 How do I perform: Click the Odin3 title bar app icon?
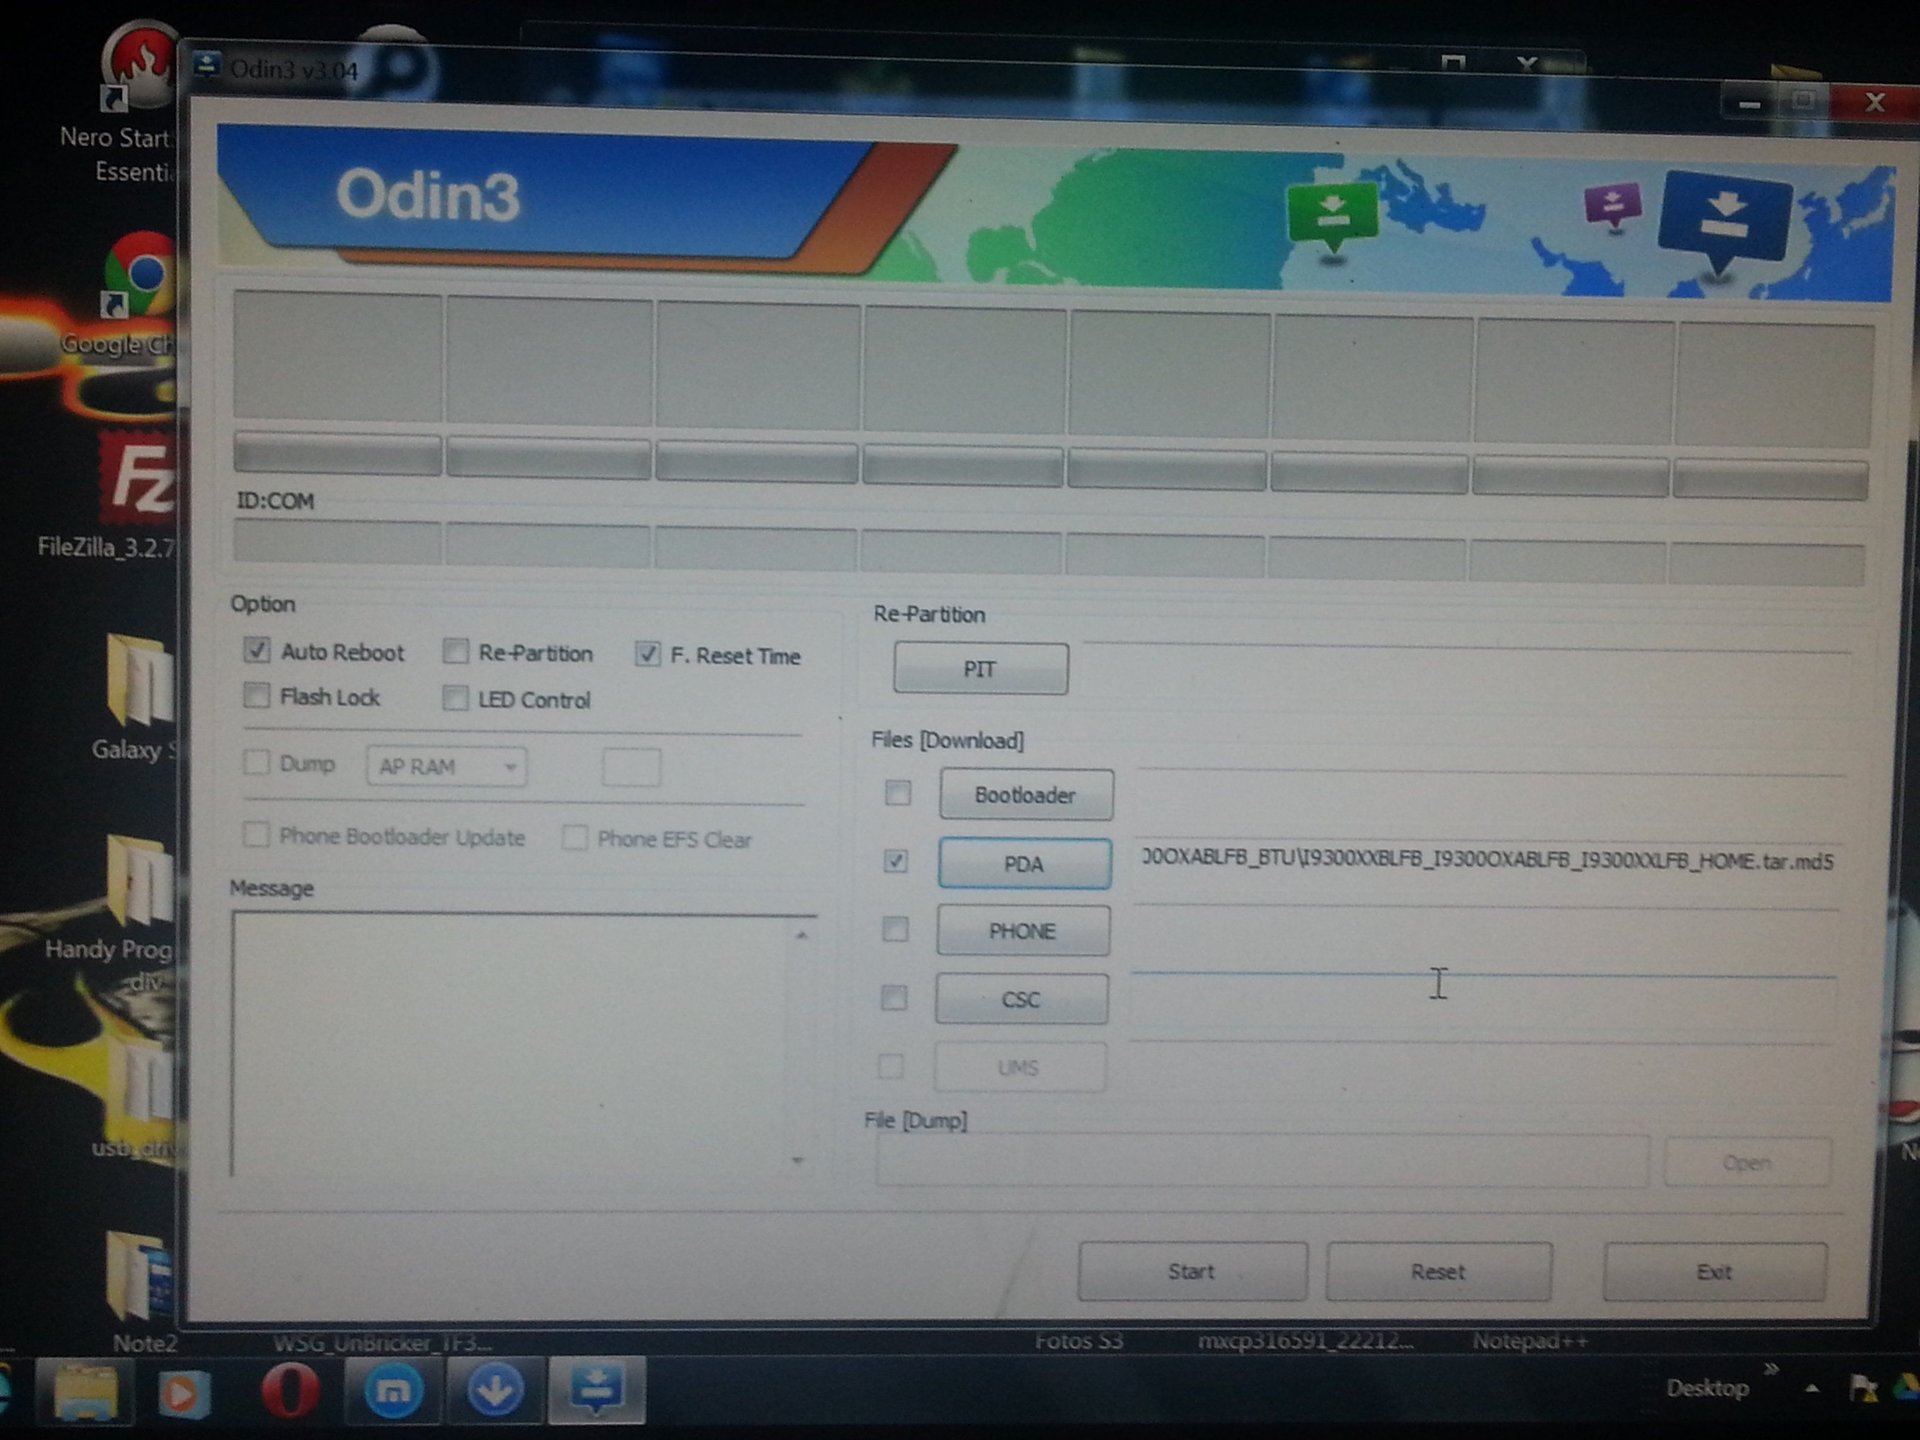207,66
